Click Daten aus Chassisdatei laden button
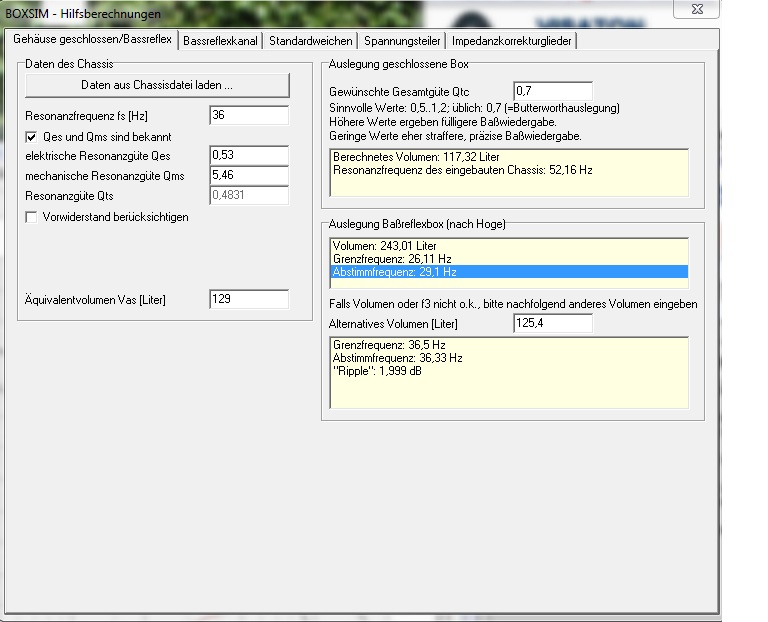768x622 pixels. [157, 85]
